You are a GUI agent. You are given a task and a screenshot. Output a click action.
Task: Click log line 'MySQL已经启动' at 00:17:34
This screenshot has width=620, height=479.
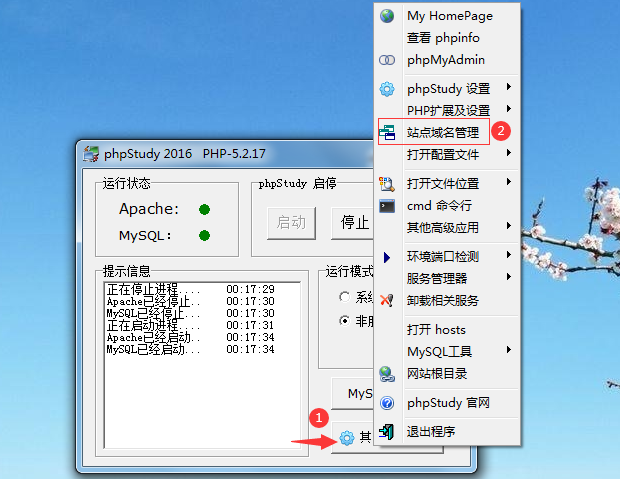(191, 350)
